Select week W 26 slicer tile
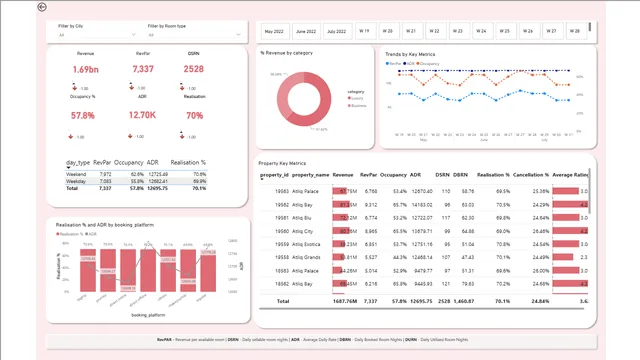The height and width of the screenshot is (360, 640). click(528, 31)
